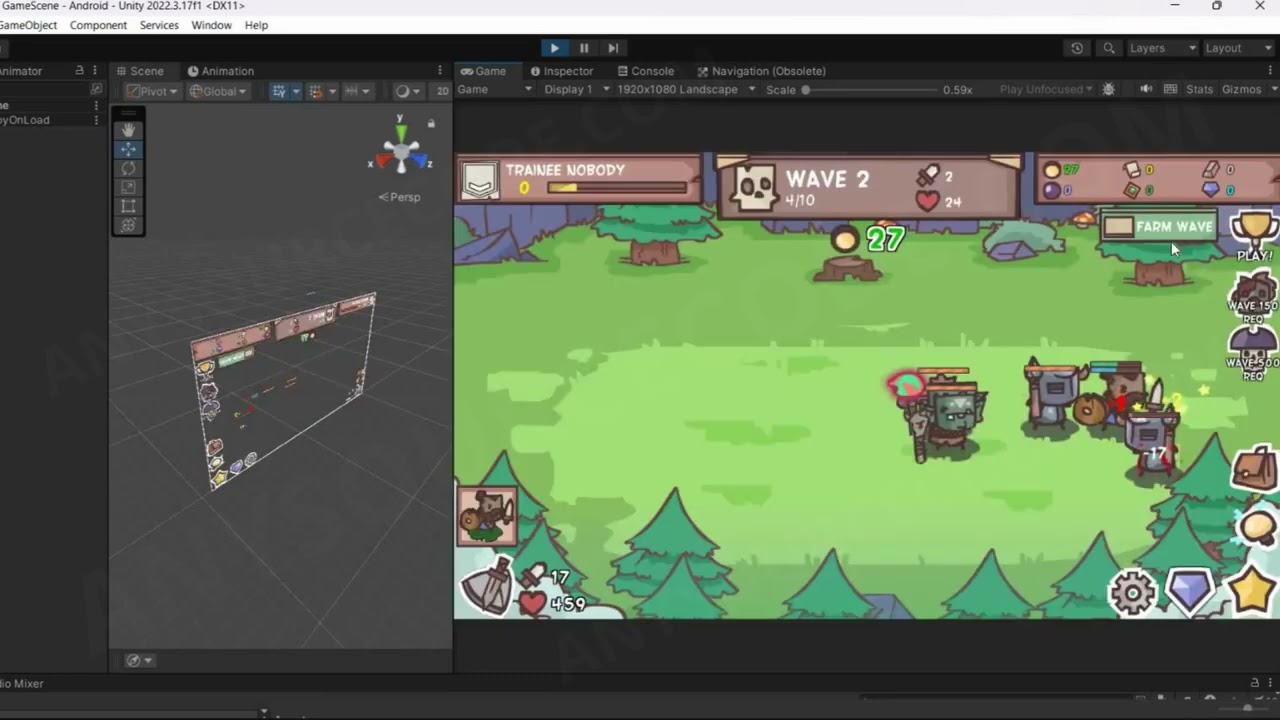Open the GameObject menu
1280x720 pixels.
[x=28, y=25]
